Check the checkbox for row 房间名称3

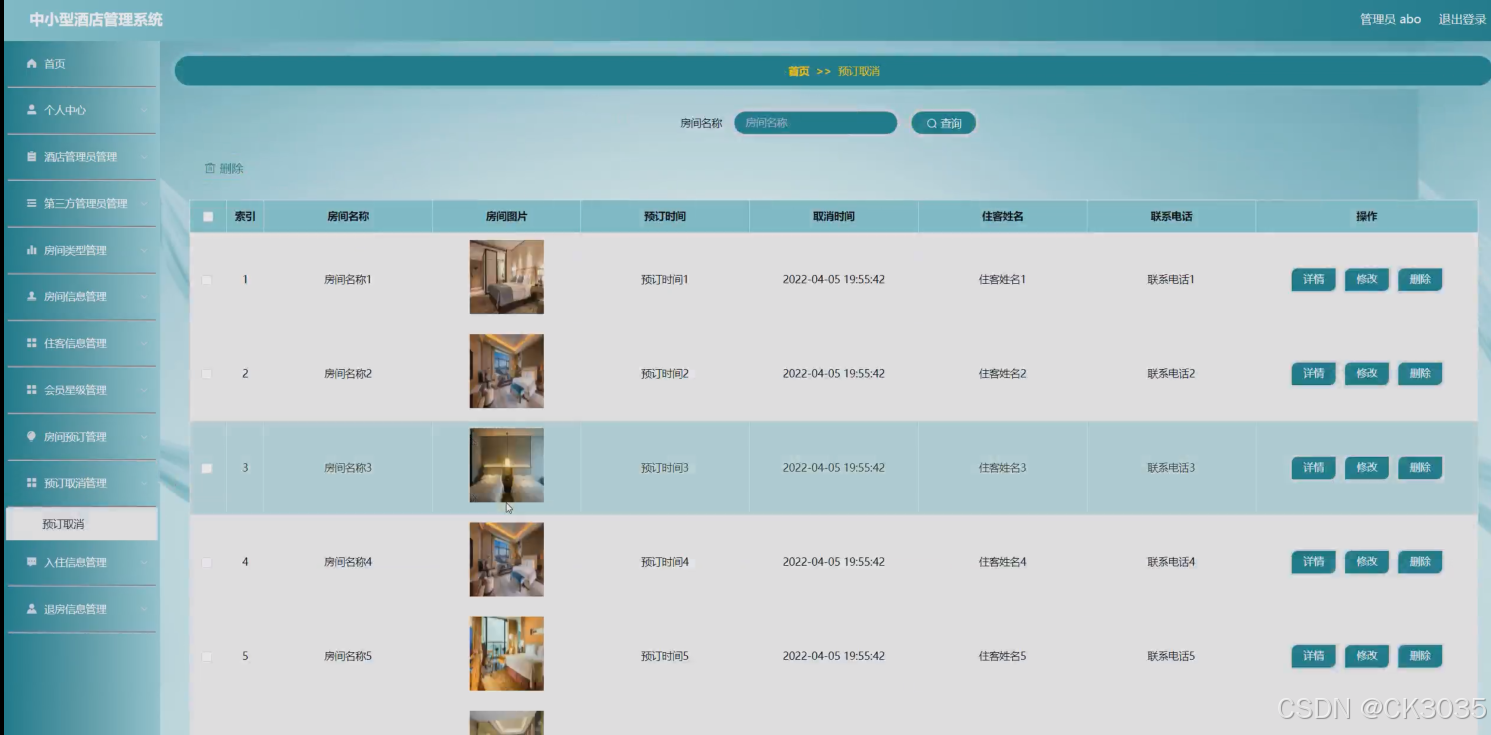tap(207, 468)
